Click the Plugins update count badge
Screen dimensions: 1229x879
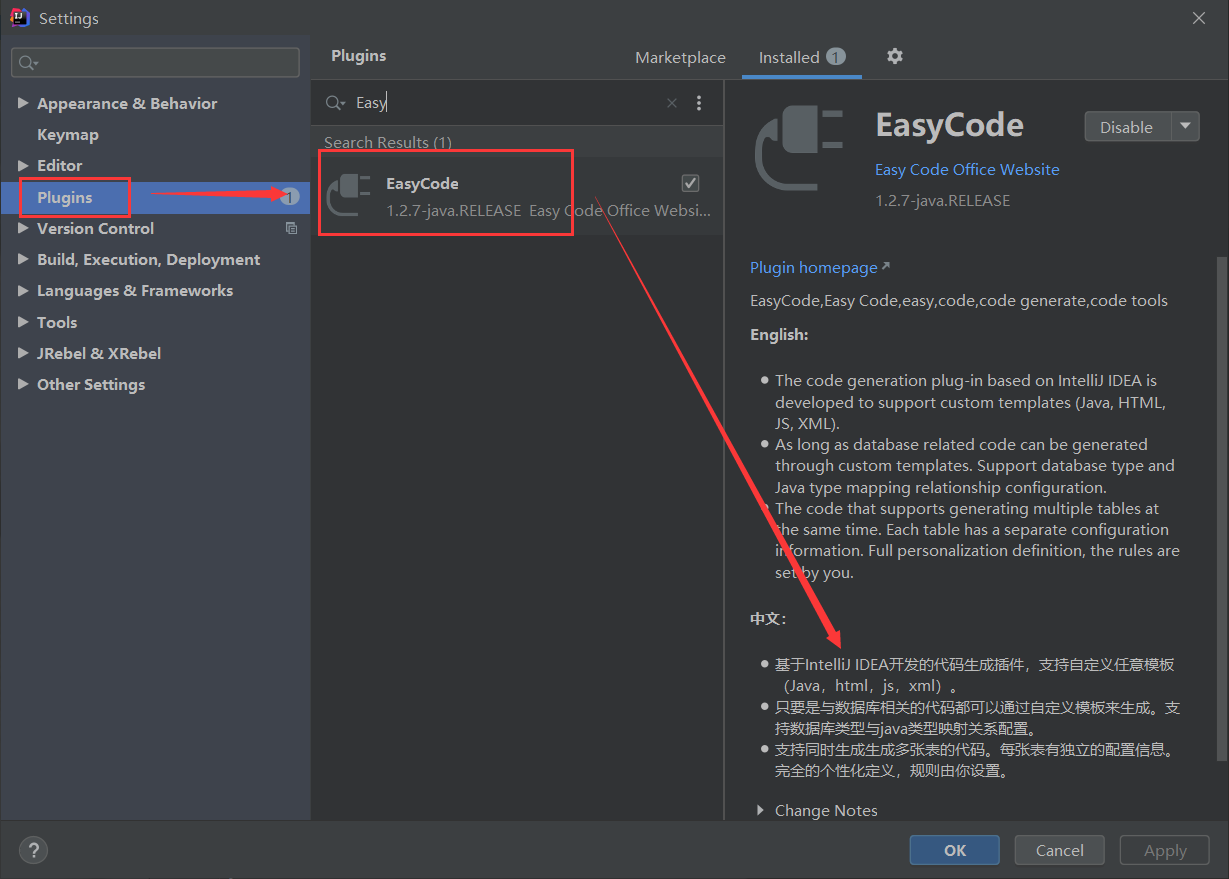pos(290,197)
